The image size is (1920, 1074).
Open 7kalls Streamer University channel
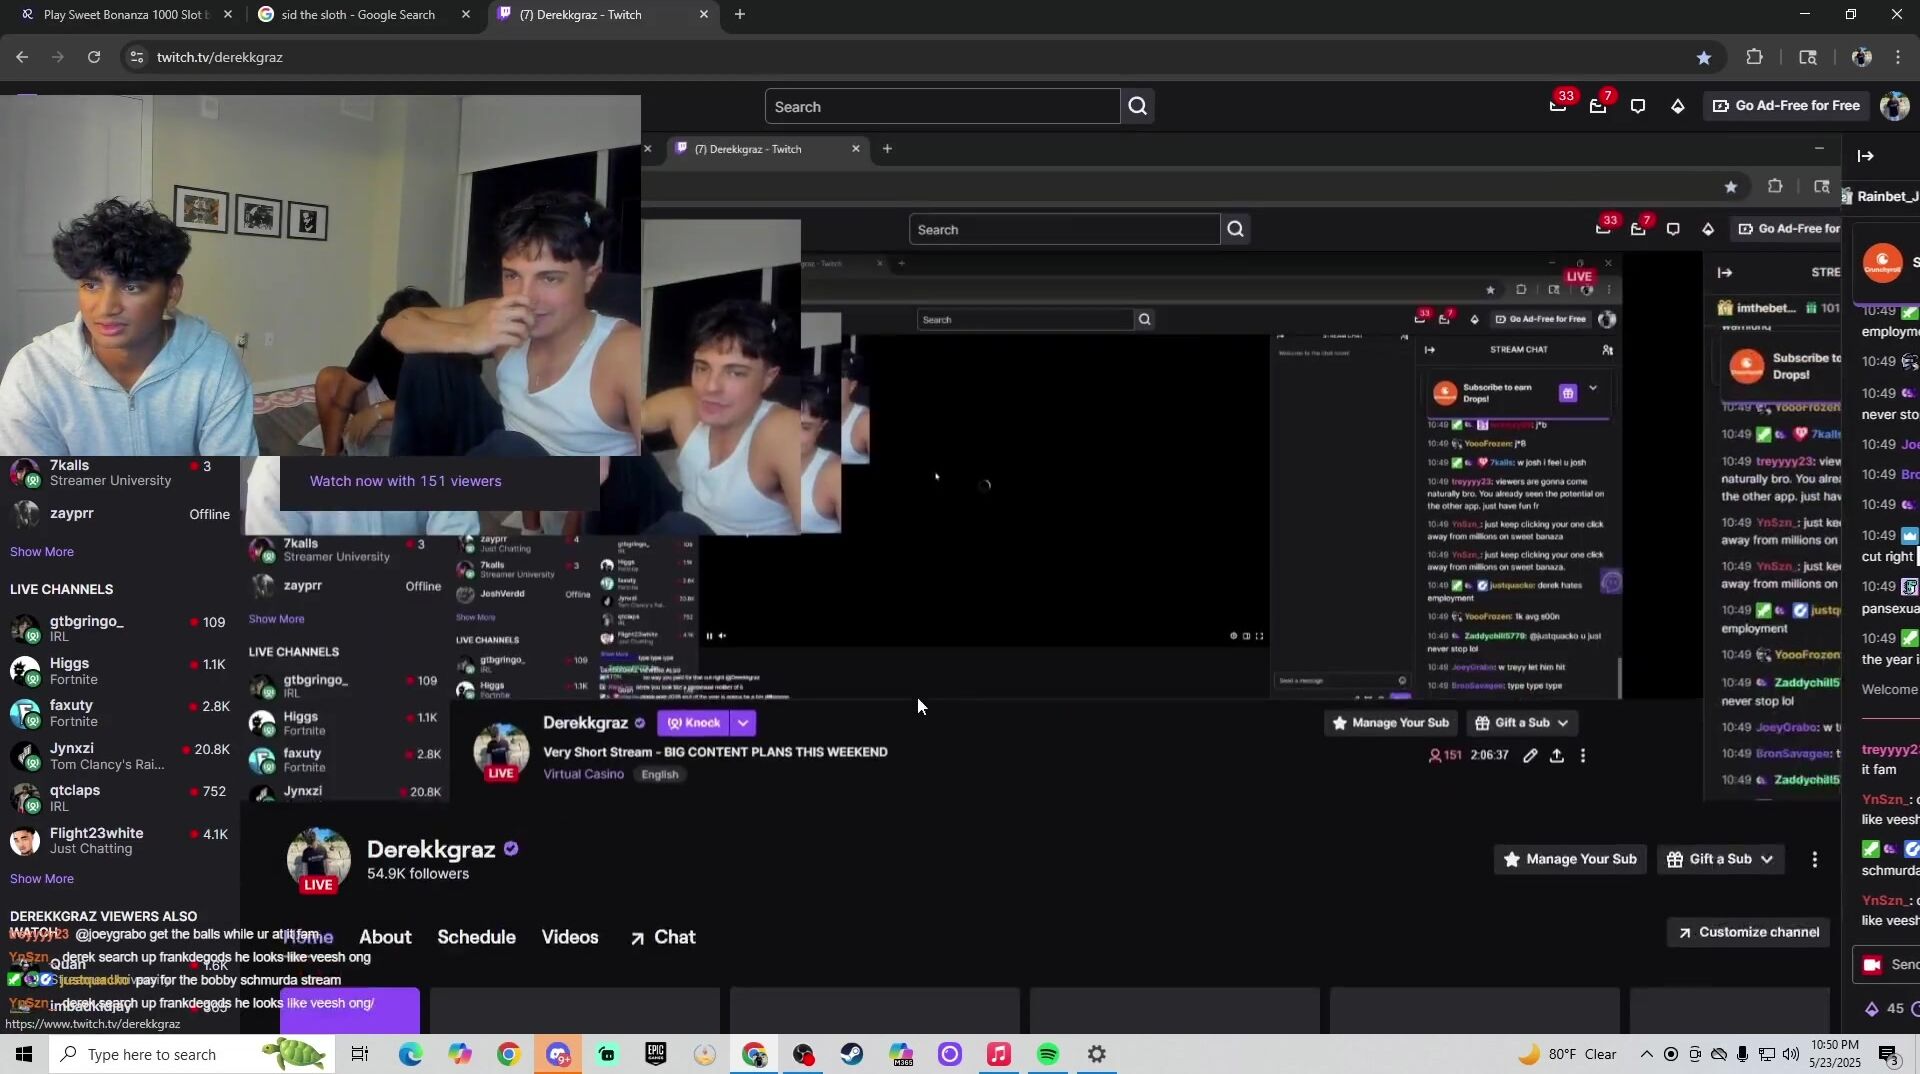tap(120, 473)
